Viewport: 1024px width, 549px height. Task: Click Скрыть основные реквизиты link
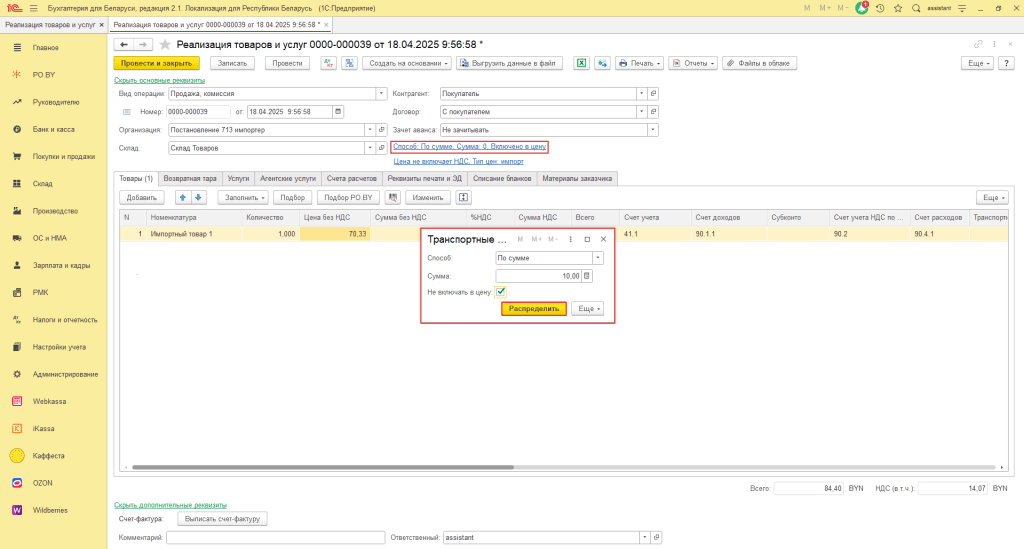159,80
